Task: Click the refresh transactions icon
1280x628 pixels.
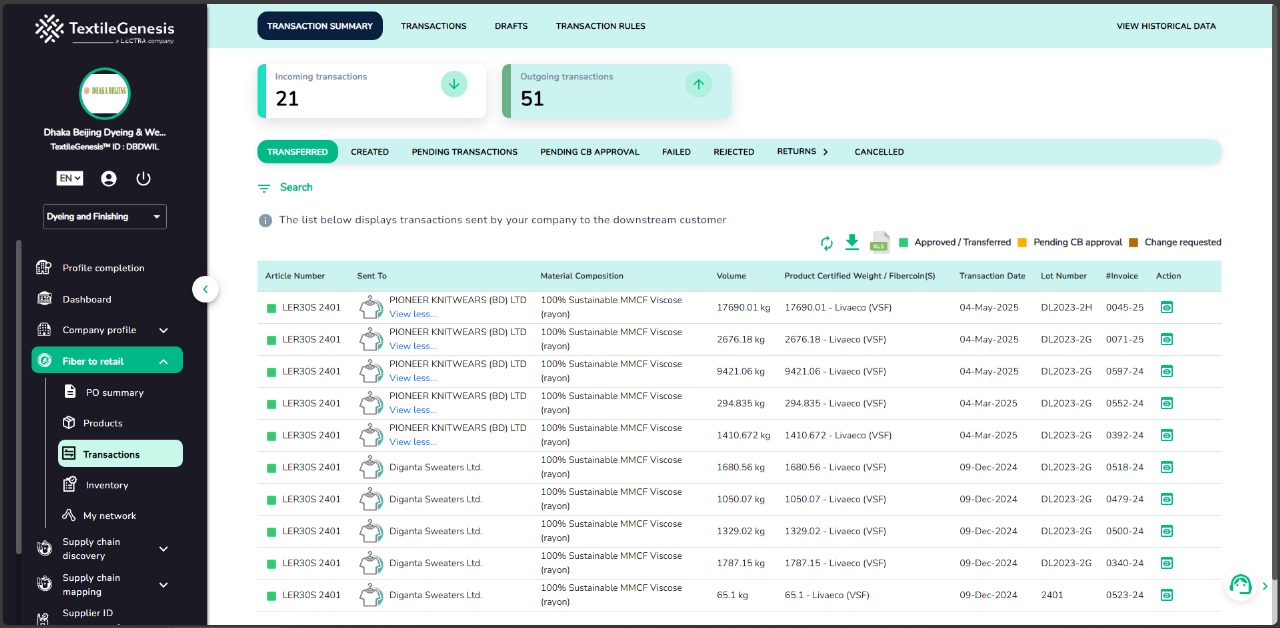Action: pos(827,243)
